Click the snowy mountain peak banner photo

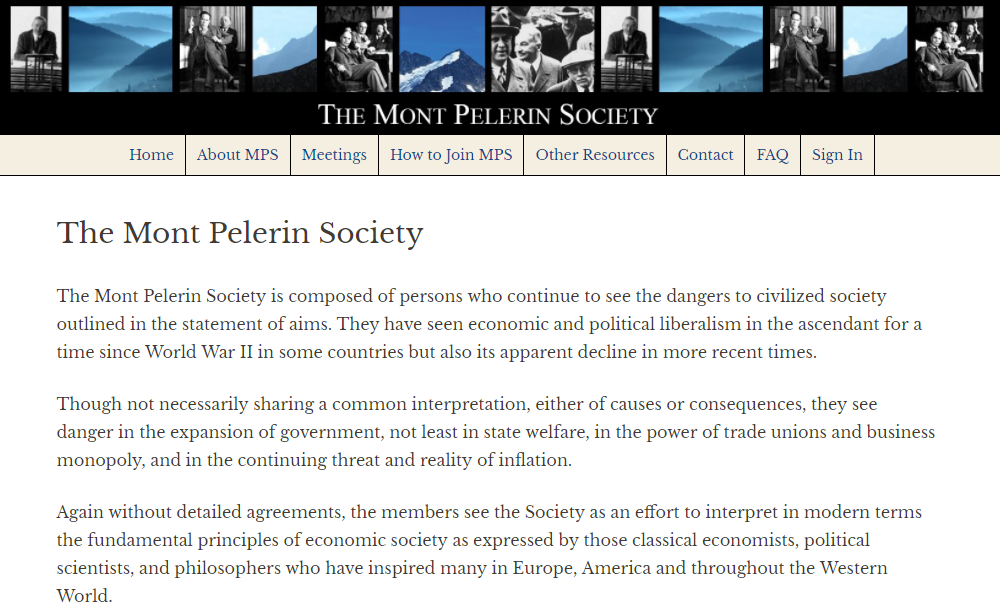(x=442, y=49)
